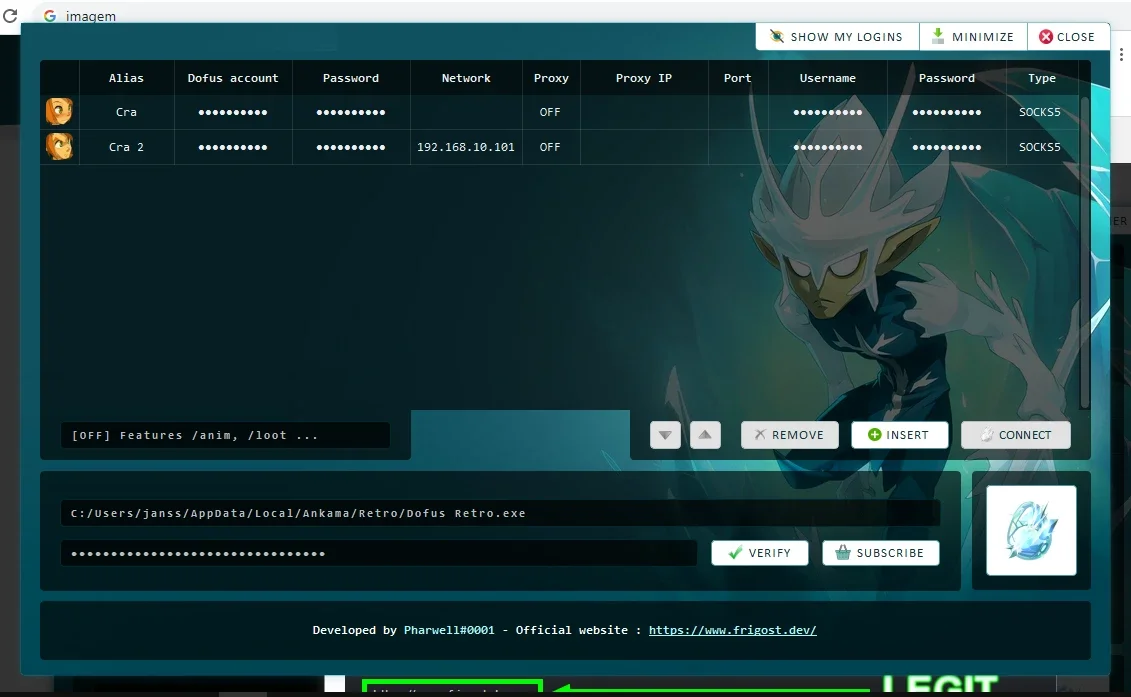Move account down with the down arrow

pyautogui.click(x=665, y=435)
